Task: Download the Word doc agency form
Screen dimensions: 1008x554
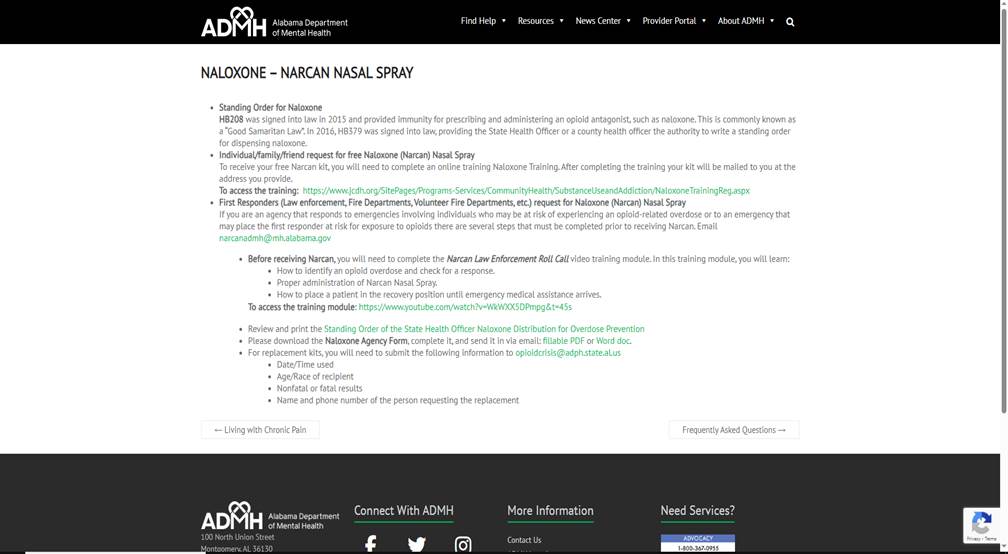Action: pyautogui.click(x=613, y=341)
